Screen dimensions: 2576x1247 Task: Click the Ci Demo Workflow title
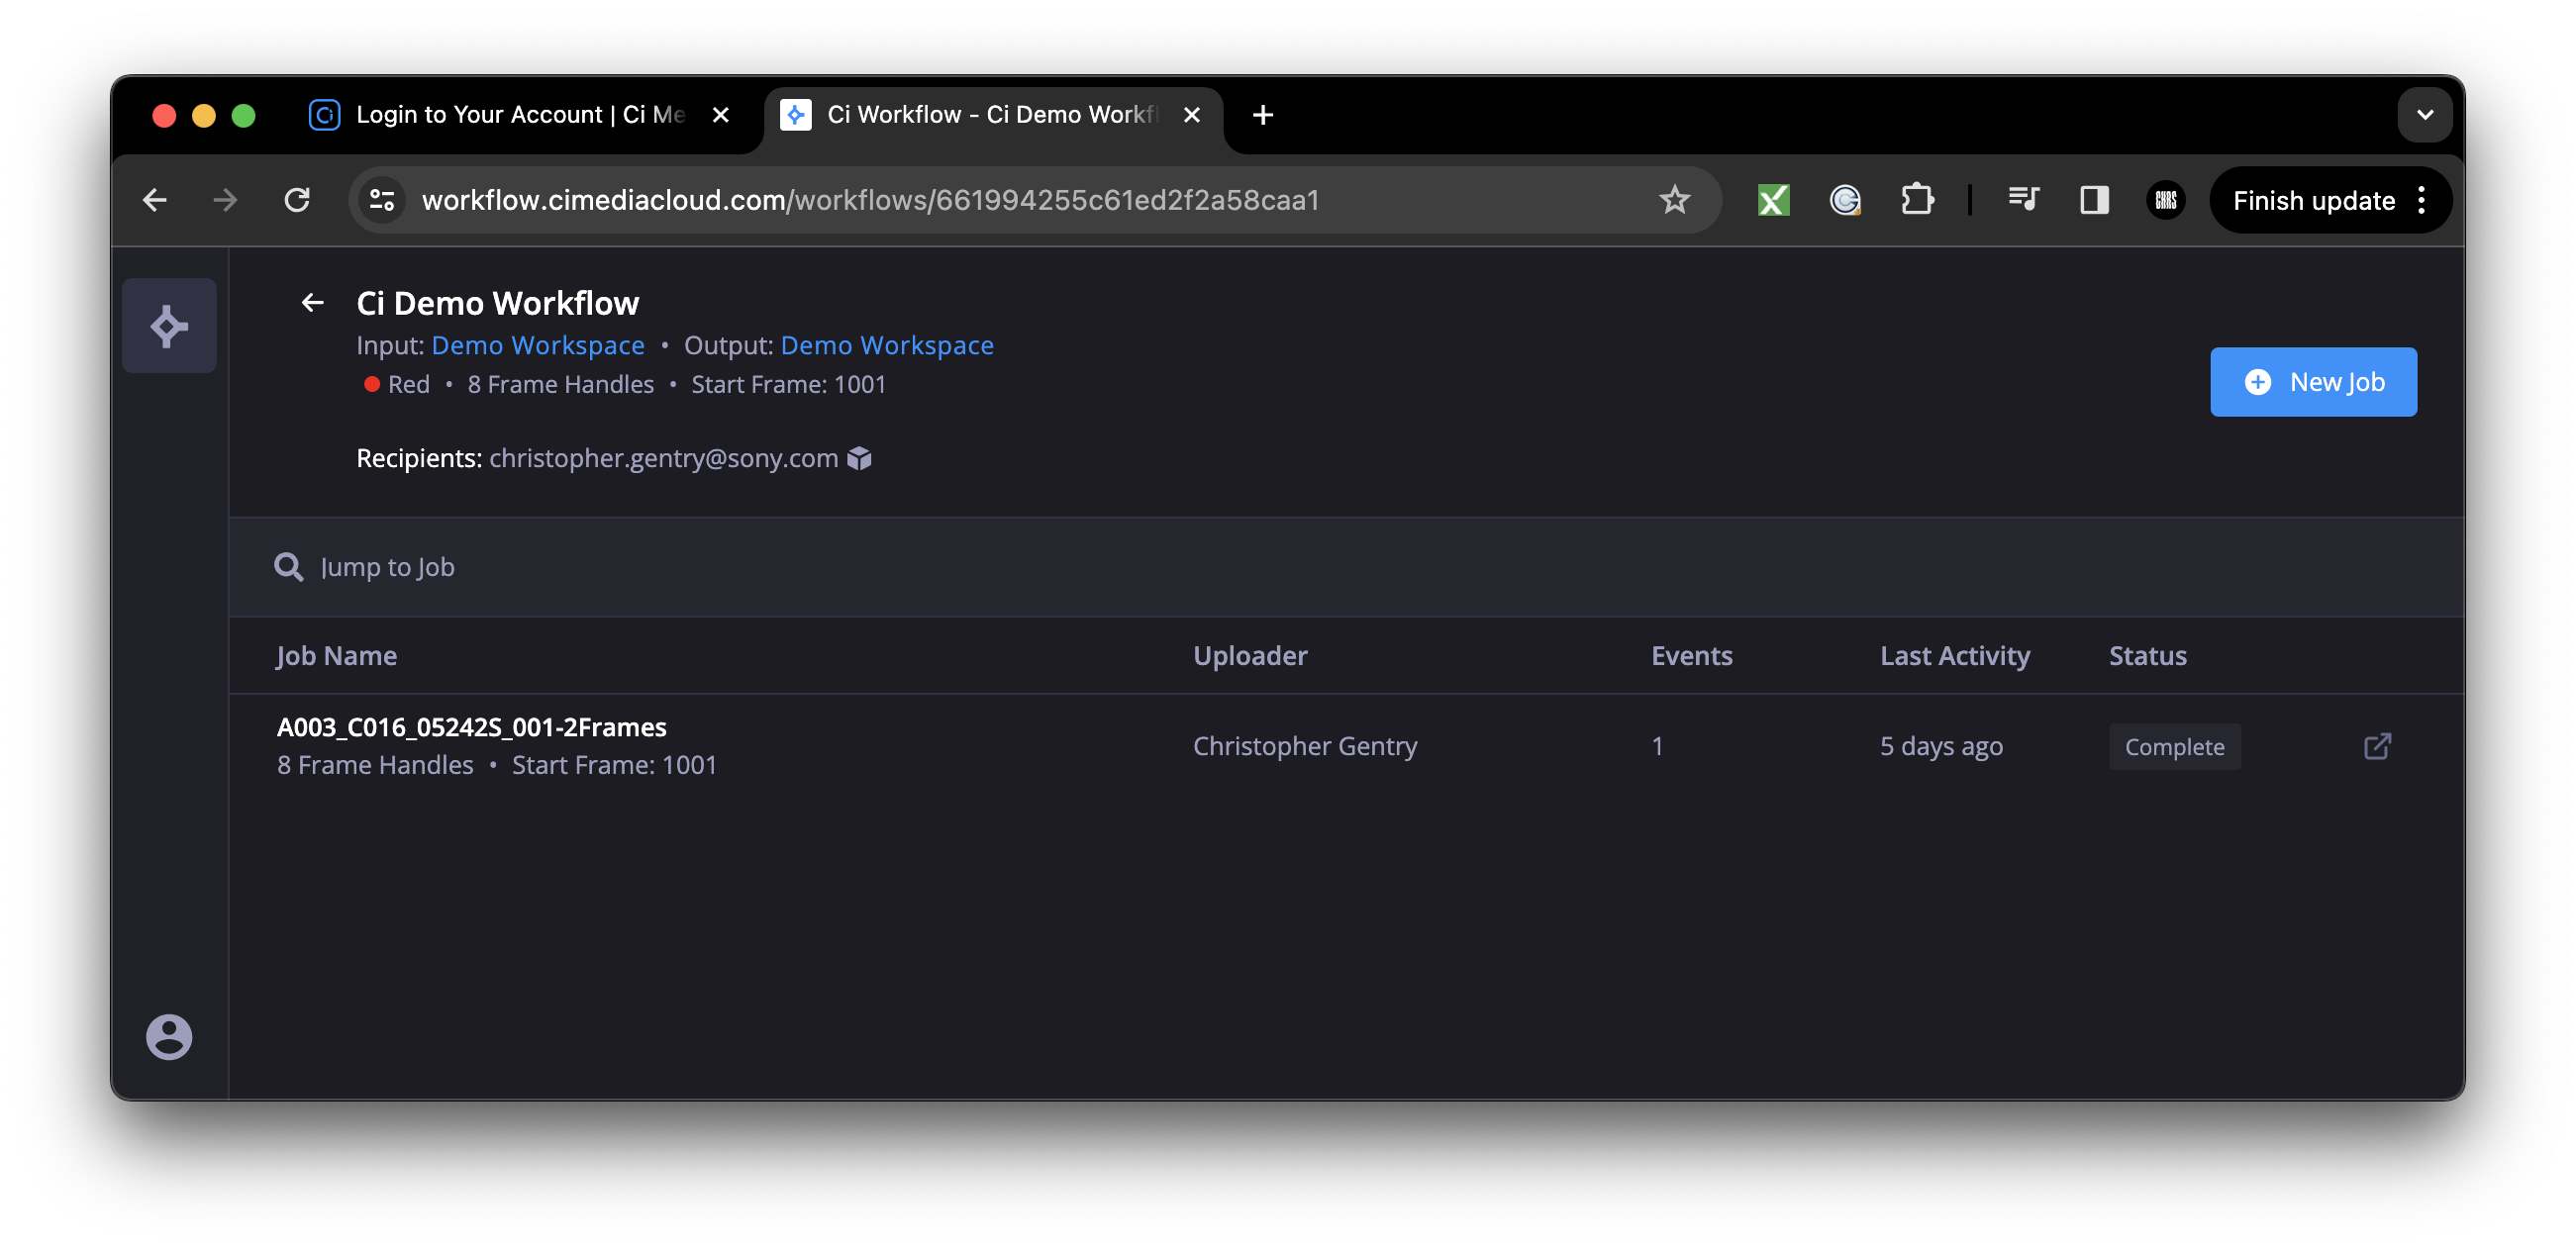(497, 303)
